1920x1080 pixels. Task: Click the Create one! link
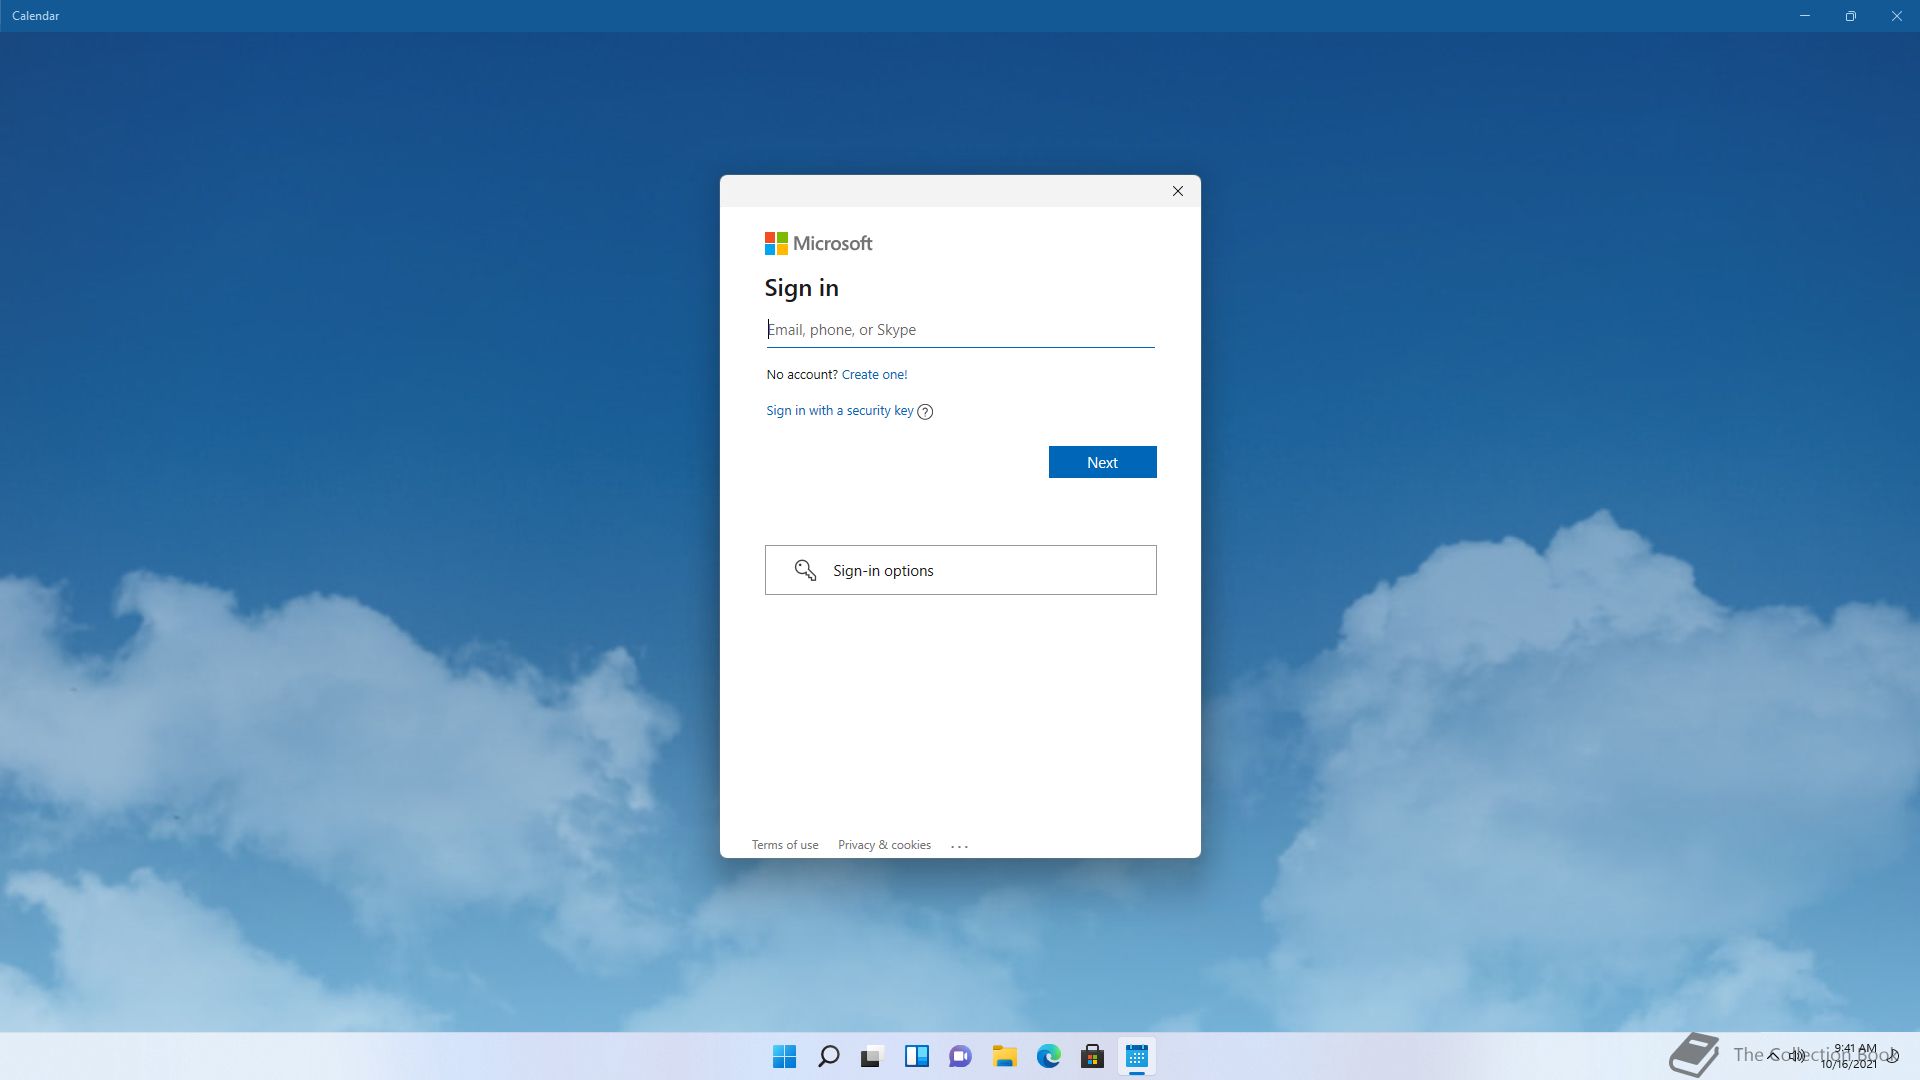pyautogui.click(x=874, y=375)
